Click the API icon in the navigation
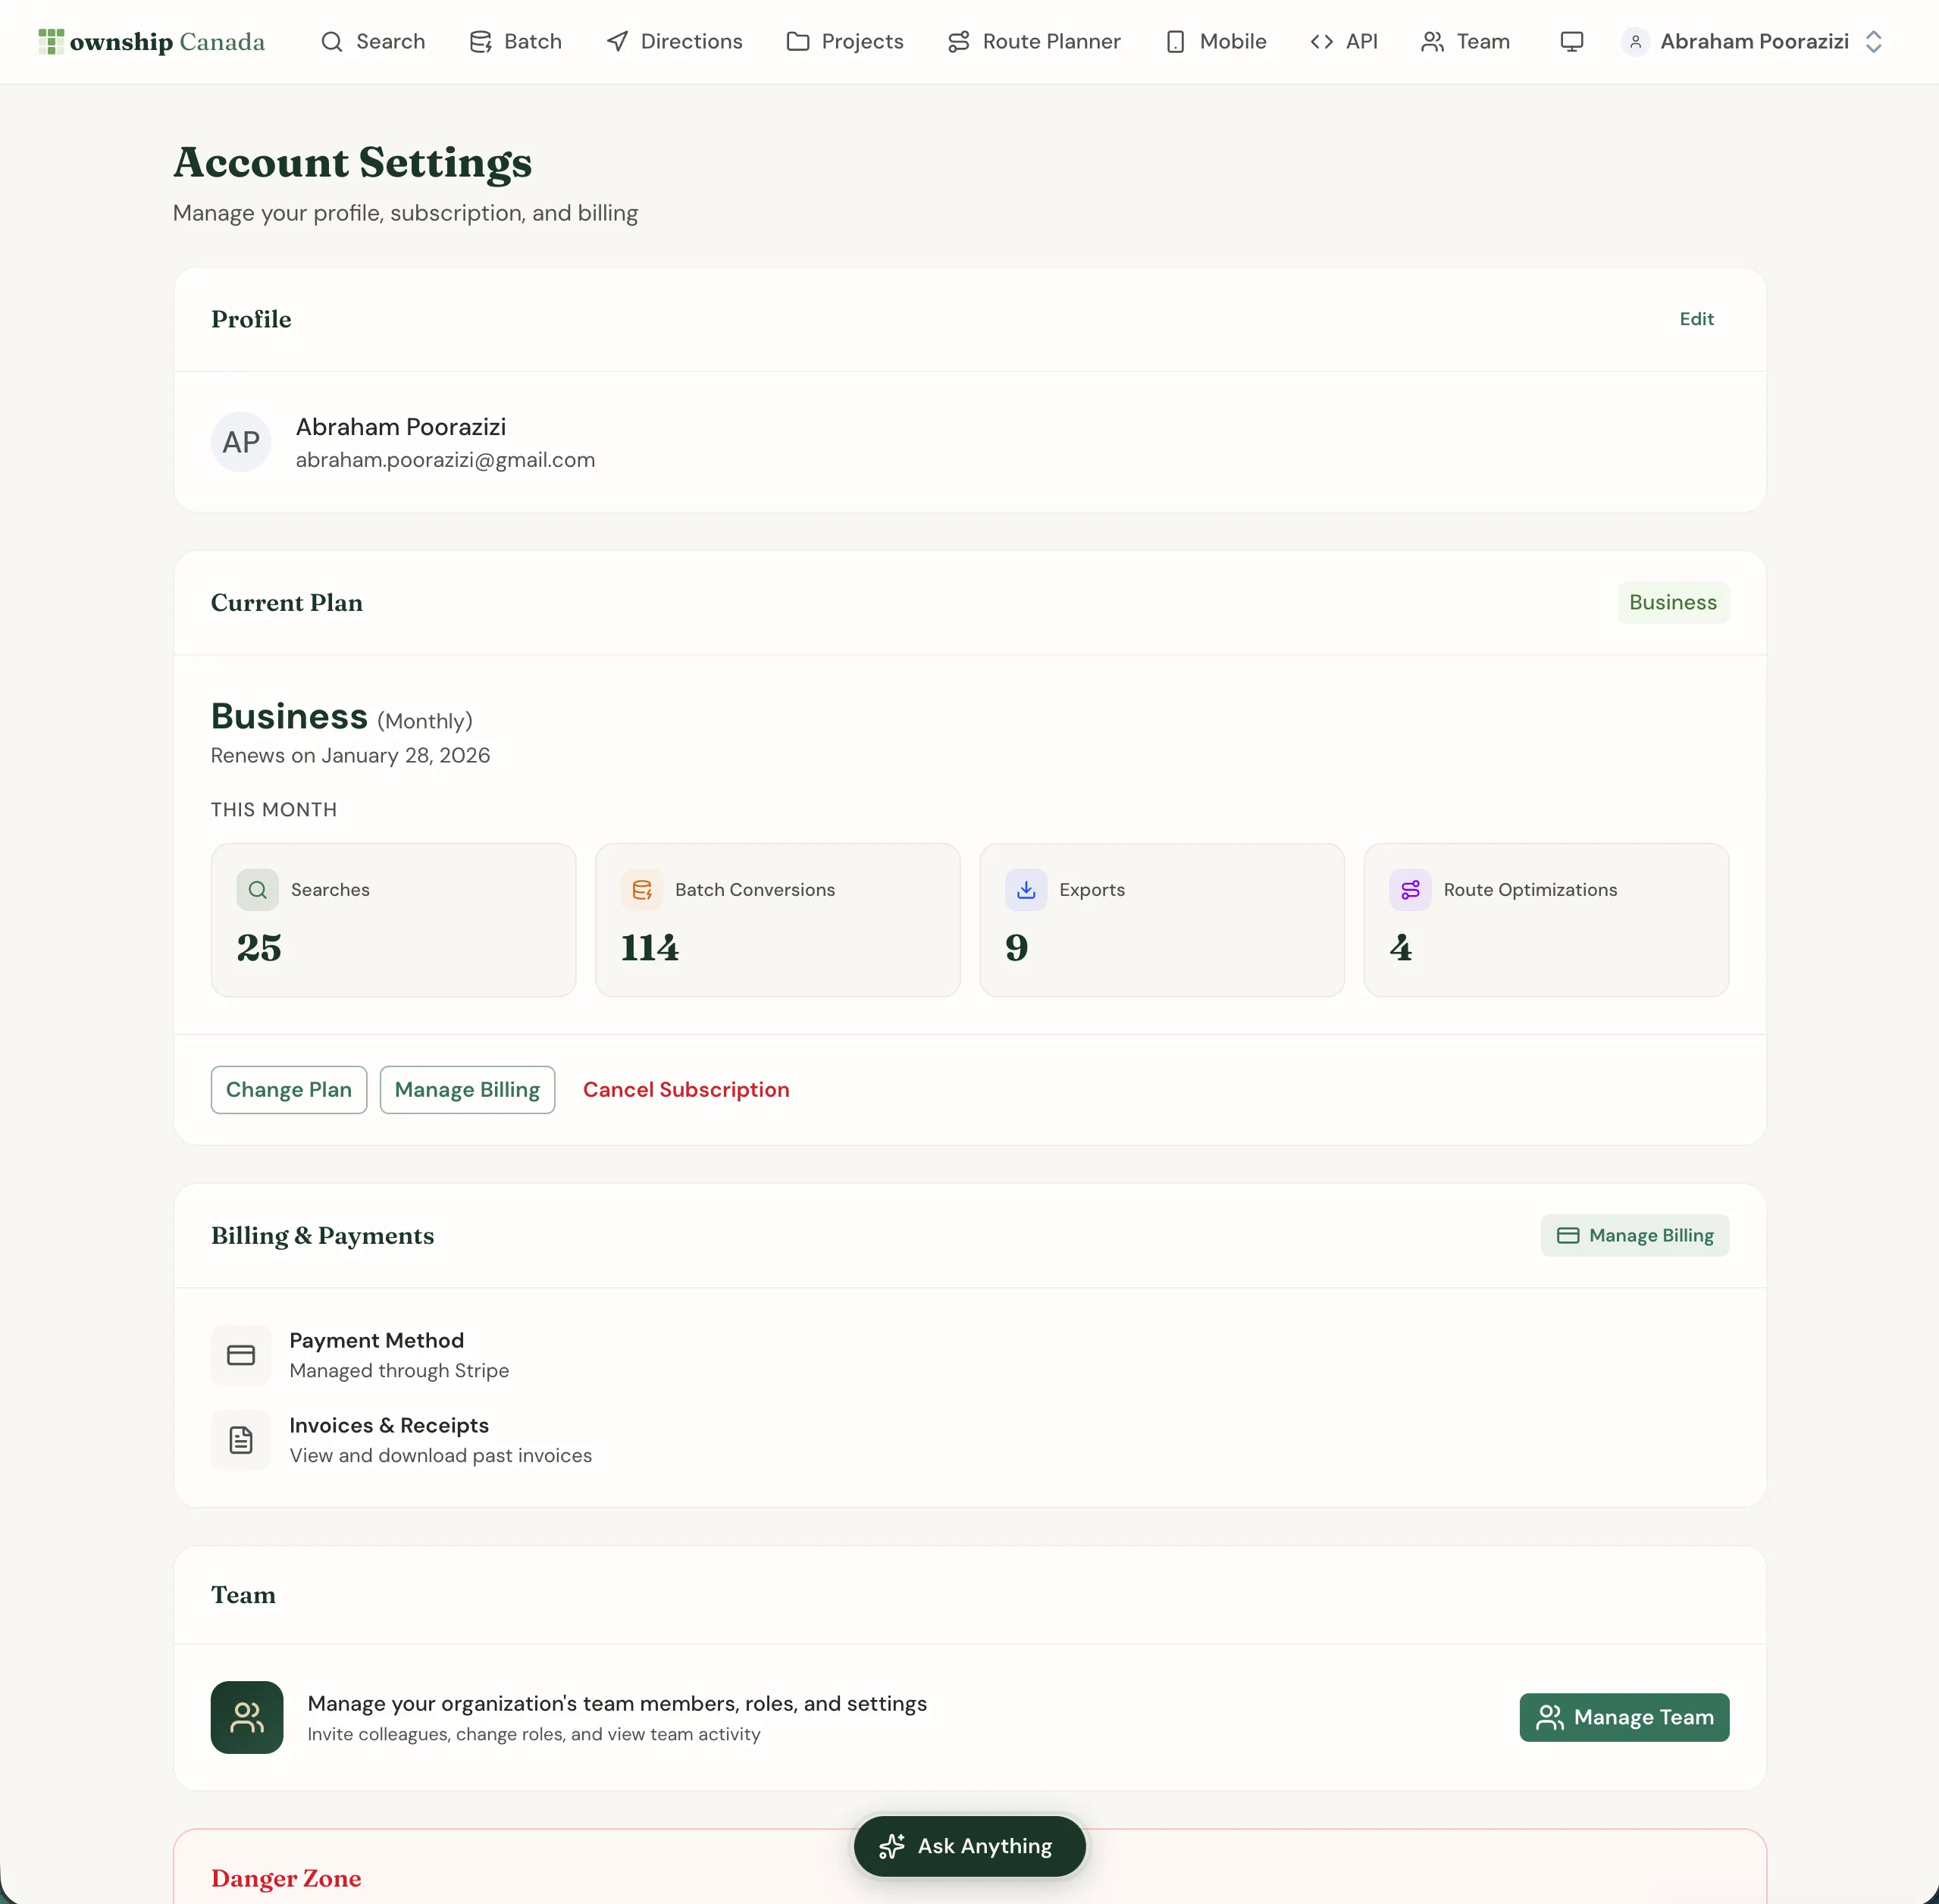The height and width of the screenshot is (1904, 1939). coord(1321,41)
